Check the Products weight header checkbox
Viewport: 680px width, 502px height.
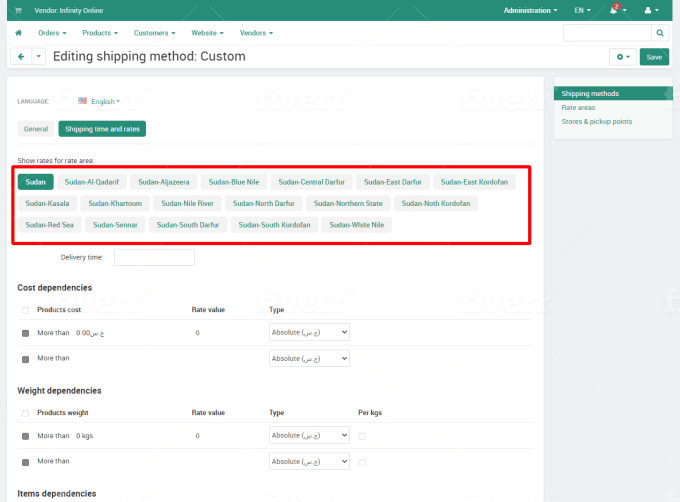[x=26, y=413]
